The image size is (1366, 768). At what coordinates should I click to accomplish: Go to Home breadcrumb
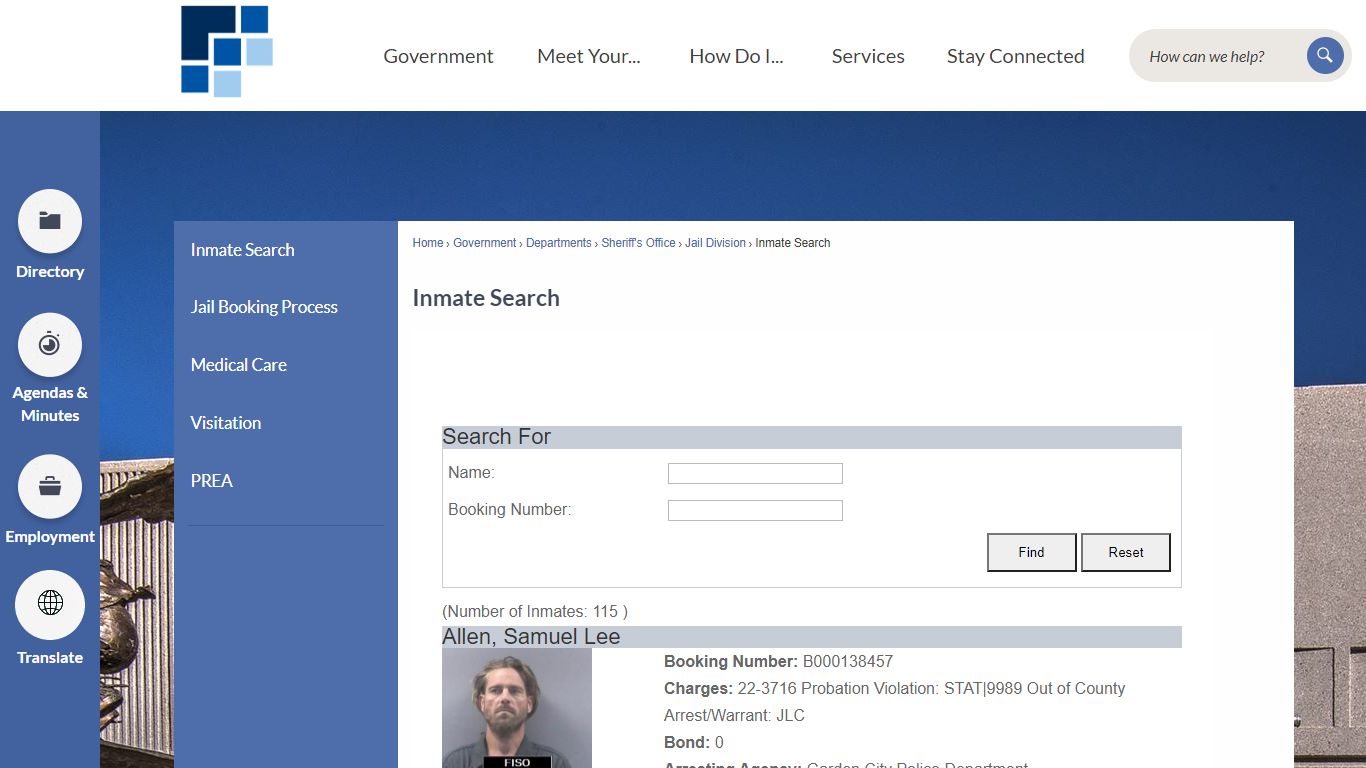tap(428, 243)
